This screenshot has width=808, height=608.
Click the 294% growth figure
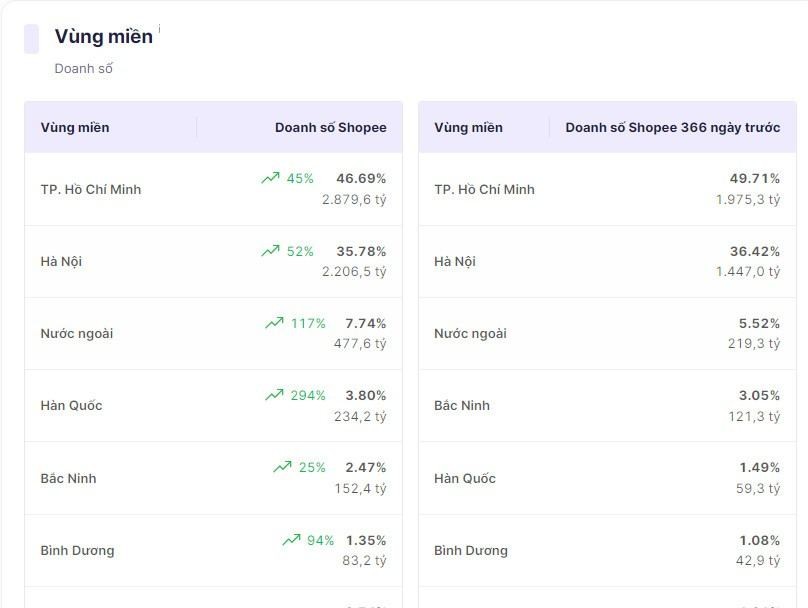pyautogui.click(x=308, y=395)
